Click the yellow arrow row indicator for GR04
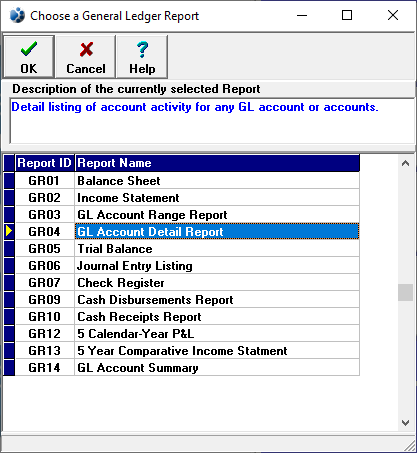 click(x=9, y=231)
